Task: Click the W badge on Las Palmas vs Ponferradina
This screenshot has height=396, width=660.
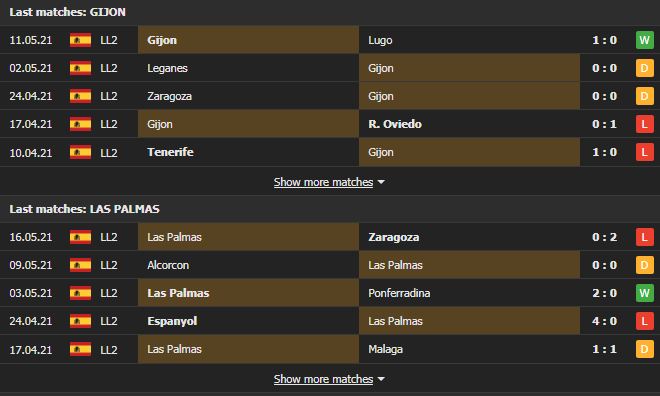Action: [x=644, y=293]
